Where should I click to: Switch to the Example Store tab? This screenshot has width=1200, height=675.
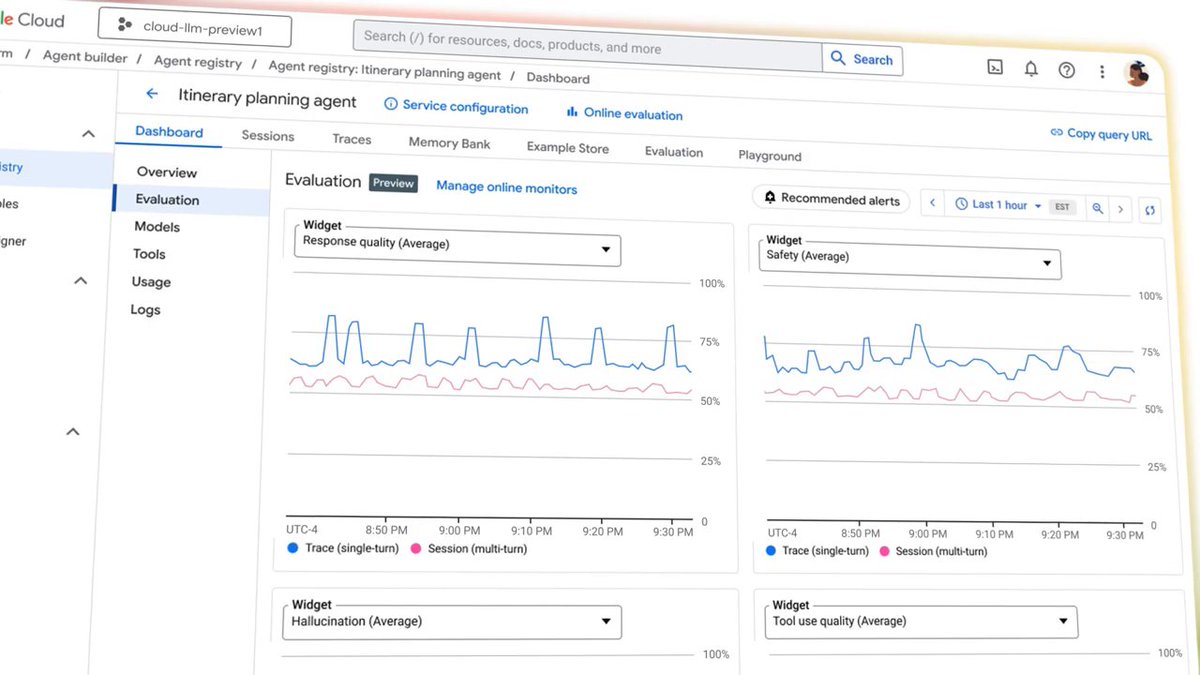[567, 148]
